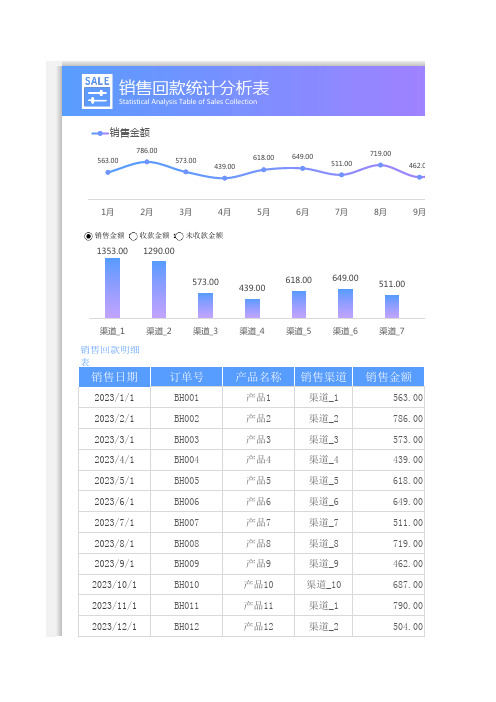Click the 8月 data point showing 719.00
Image resolution: width=496 pixels, height=702 pixels.
coord(380,165)
